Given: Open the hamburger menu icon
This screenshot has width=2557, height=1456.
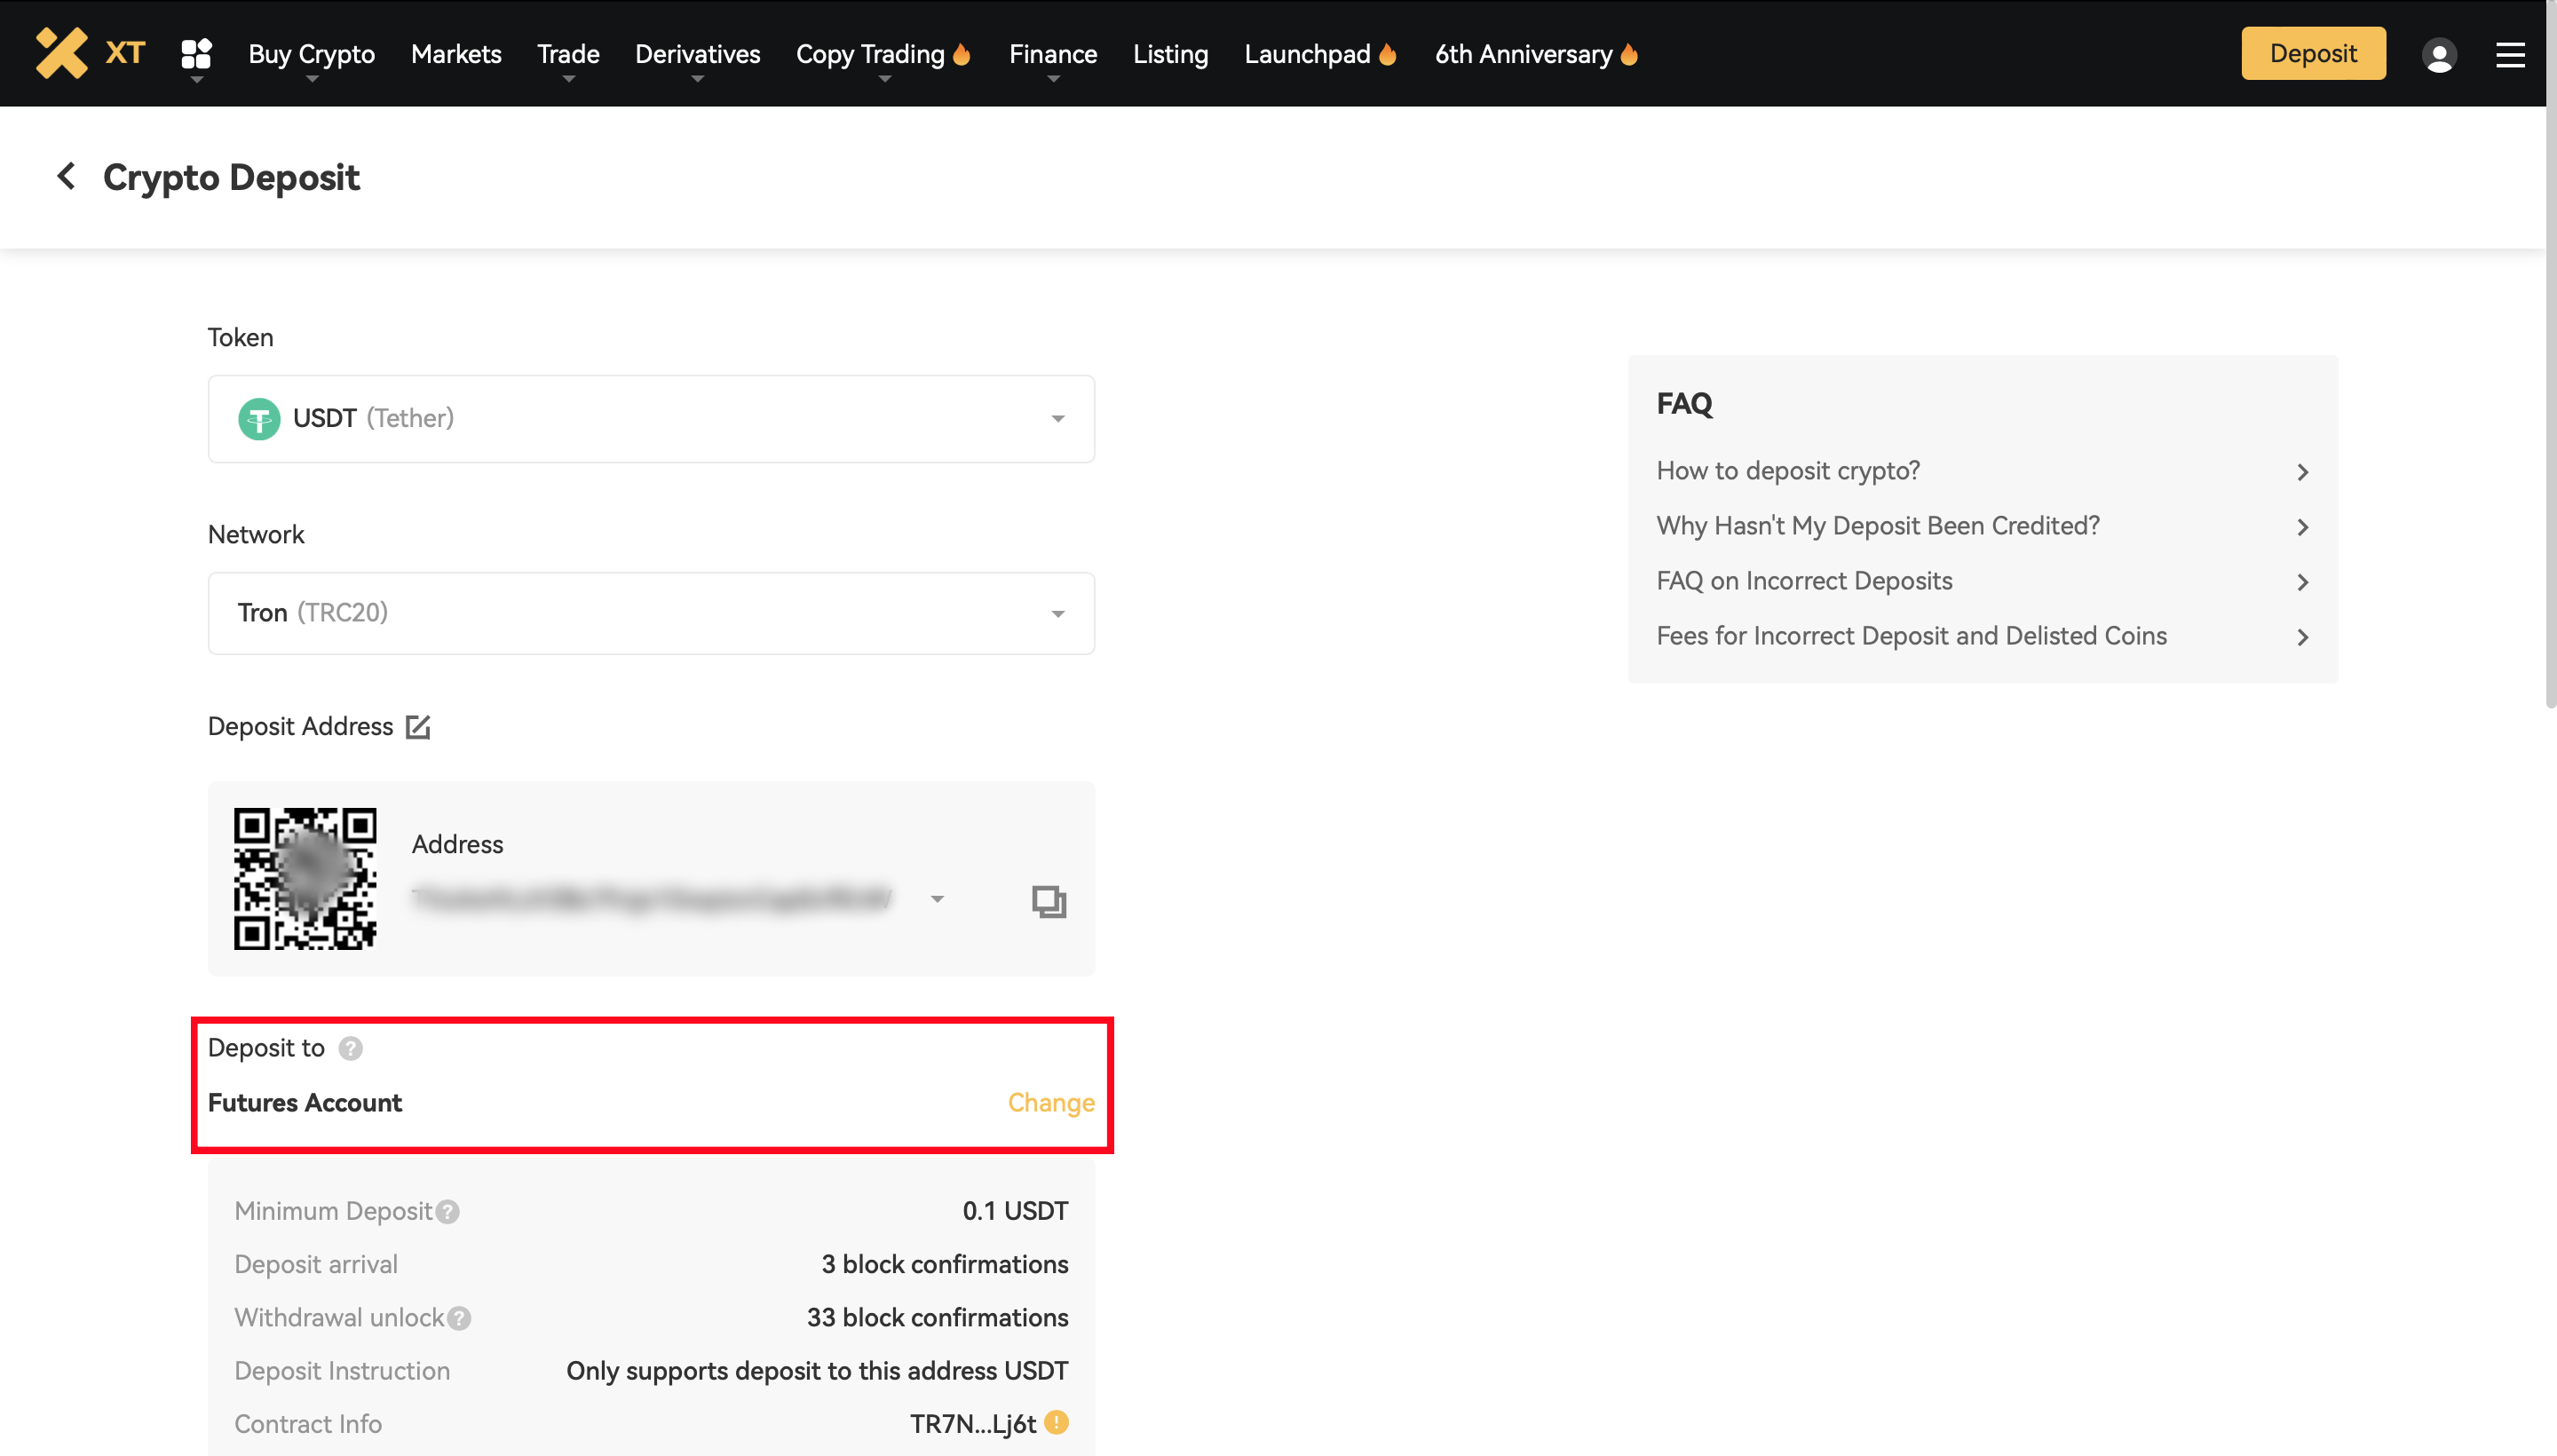Looking at the screenshot, I should (x=2509, y=54).
